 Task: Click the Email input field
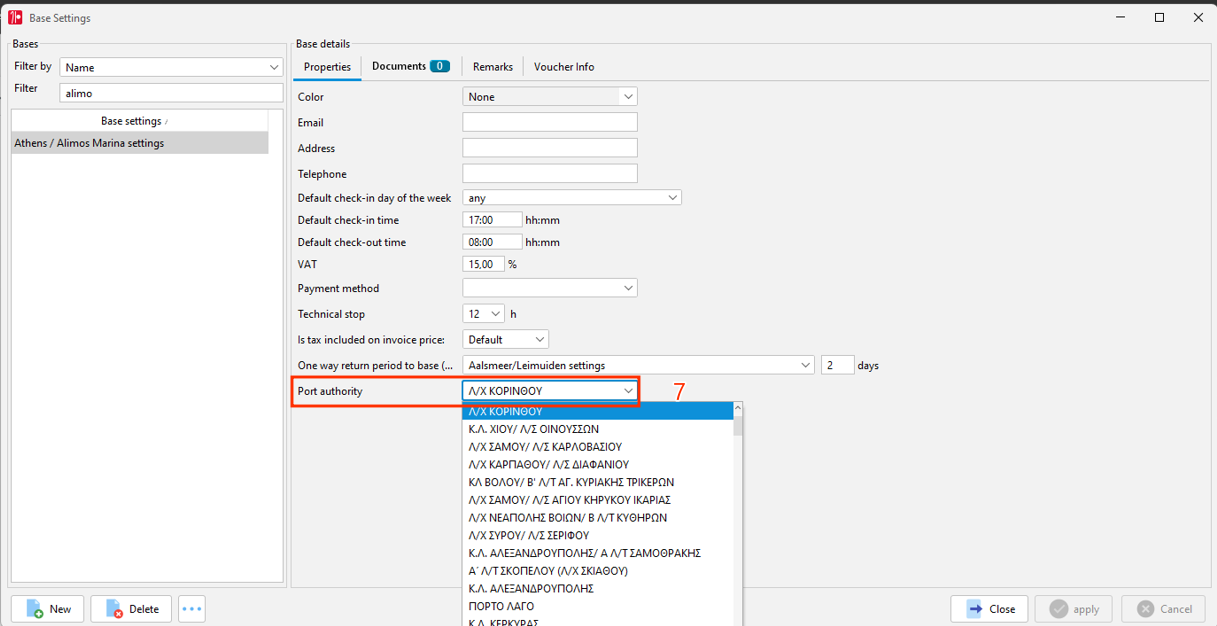pos(550,122)
